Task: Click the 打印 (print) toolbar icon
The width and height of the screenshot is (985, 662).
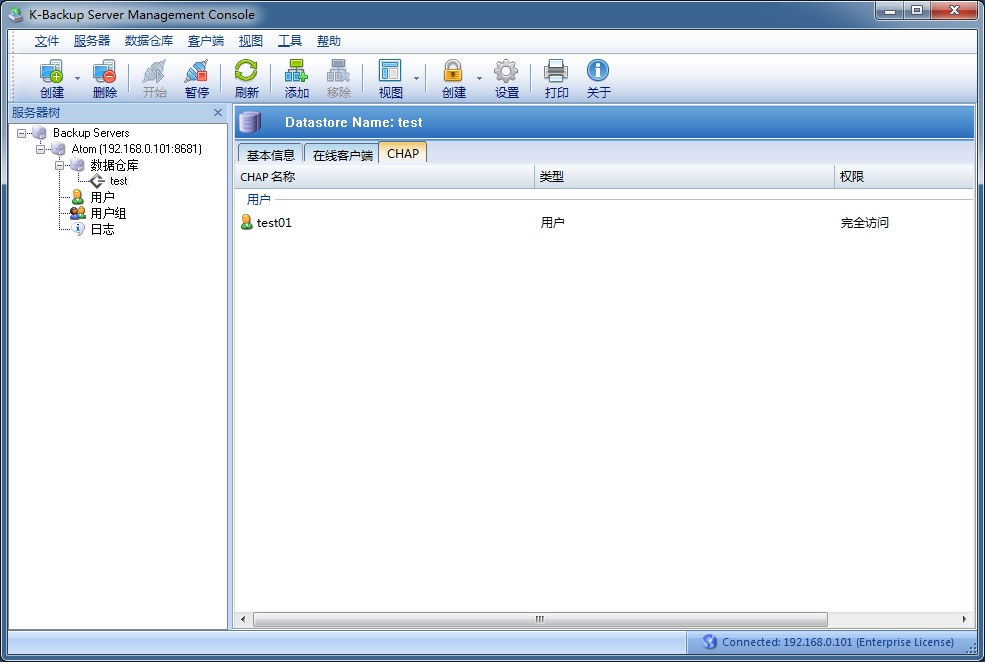Action: click(x=556, y=79)
